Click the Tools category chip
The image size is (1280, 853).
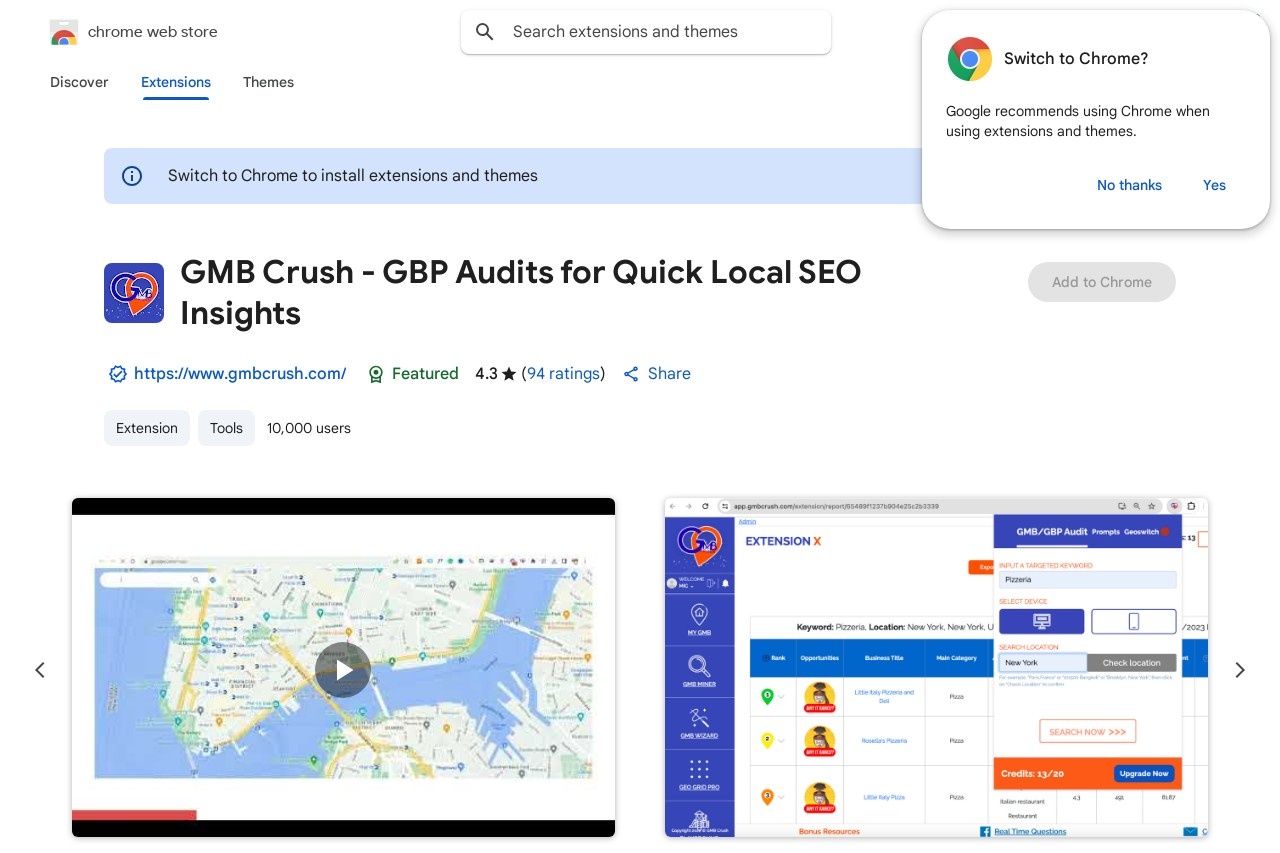pyautogui.click(x=226, y=428)
